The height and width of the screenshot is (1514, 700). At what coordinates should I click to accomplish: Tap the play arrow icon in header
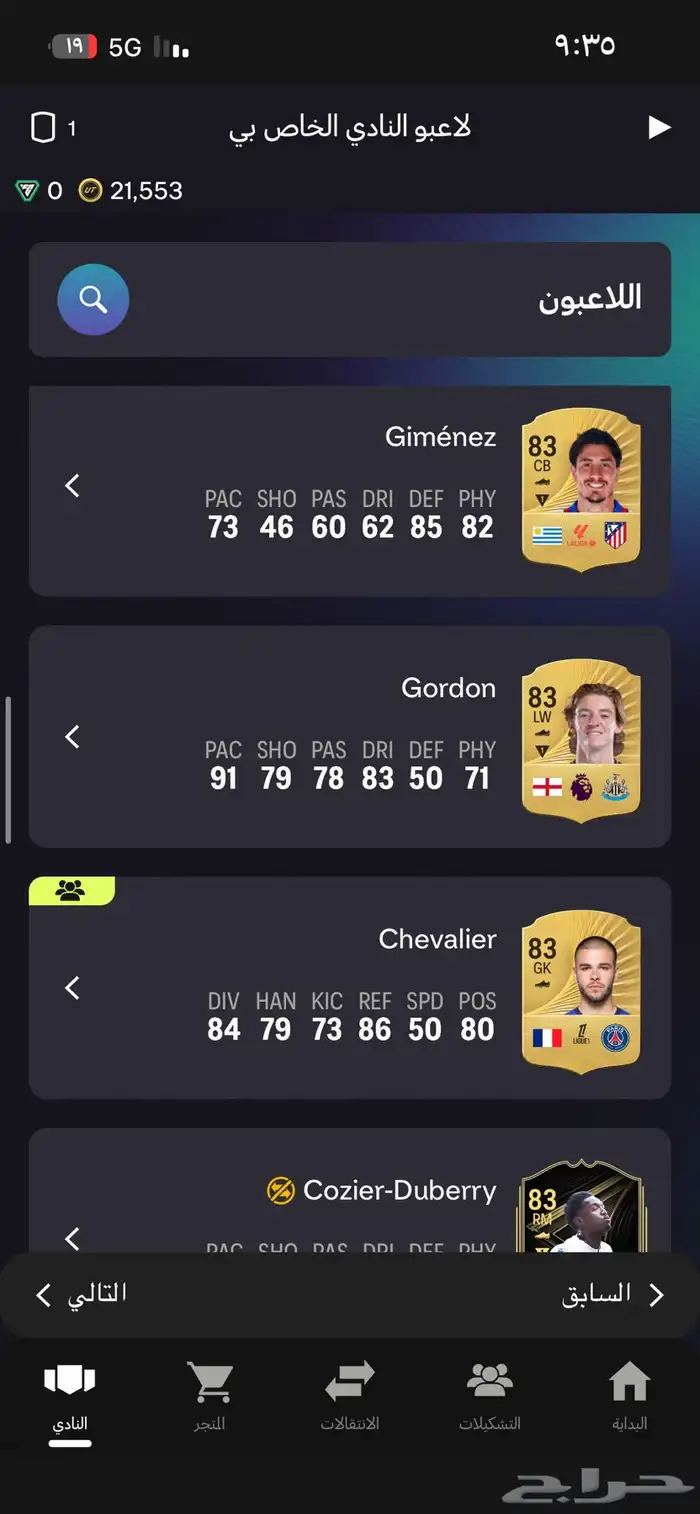pos(659,127)
